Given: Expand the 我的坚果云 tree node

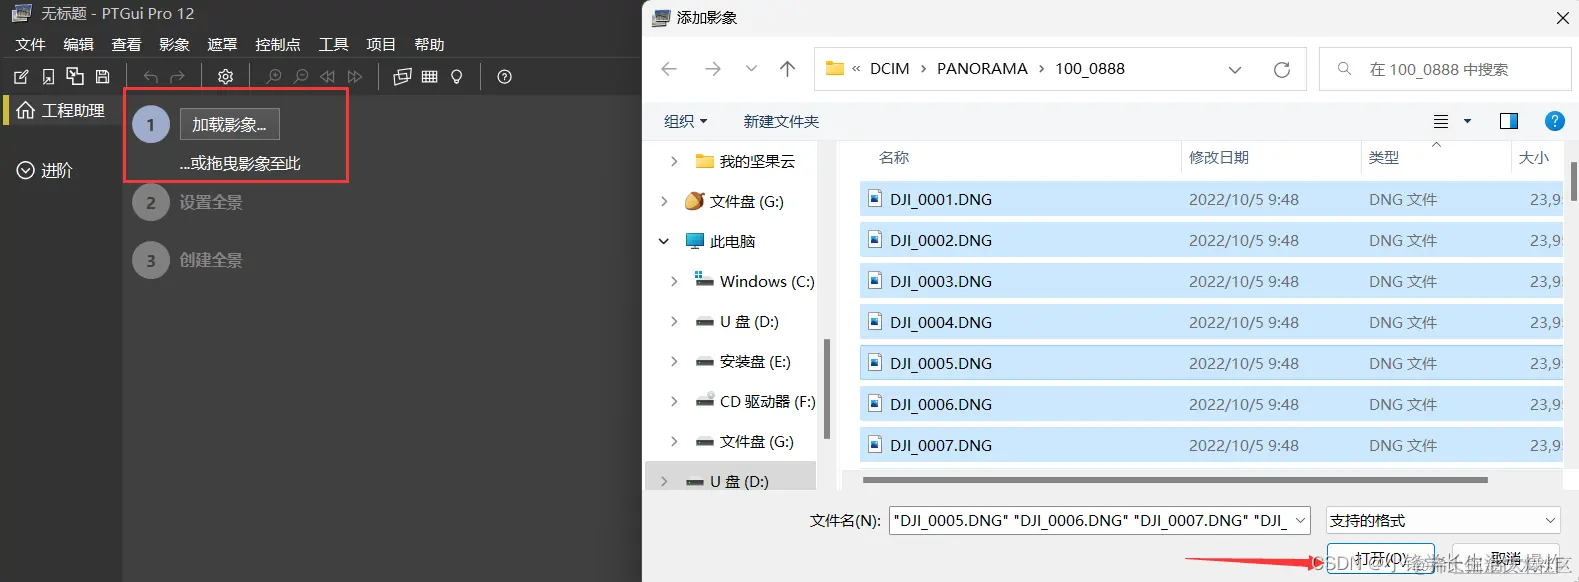Looking at the screenshot, I should [x=674, y=161].
